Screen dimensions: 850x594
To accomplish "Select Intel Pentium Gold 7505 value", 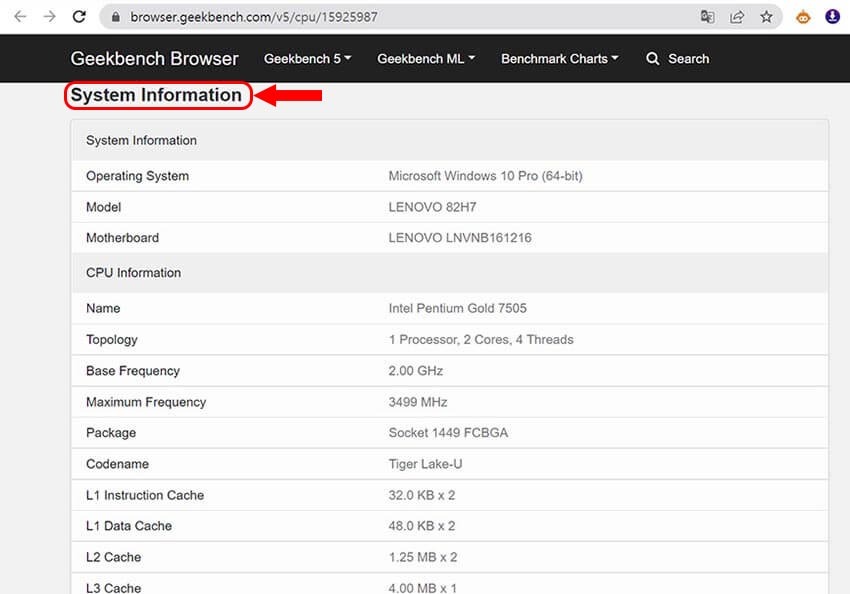I will [458, 308].
